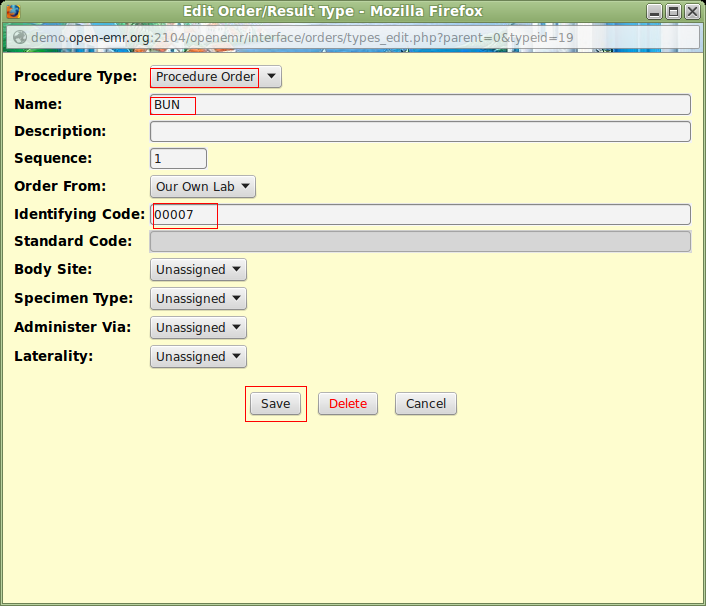Click the globe site identity icon
The width and height of the screenshot is (706, 609).
[x=19, y=37]
